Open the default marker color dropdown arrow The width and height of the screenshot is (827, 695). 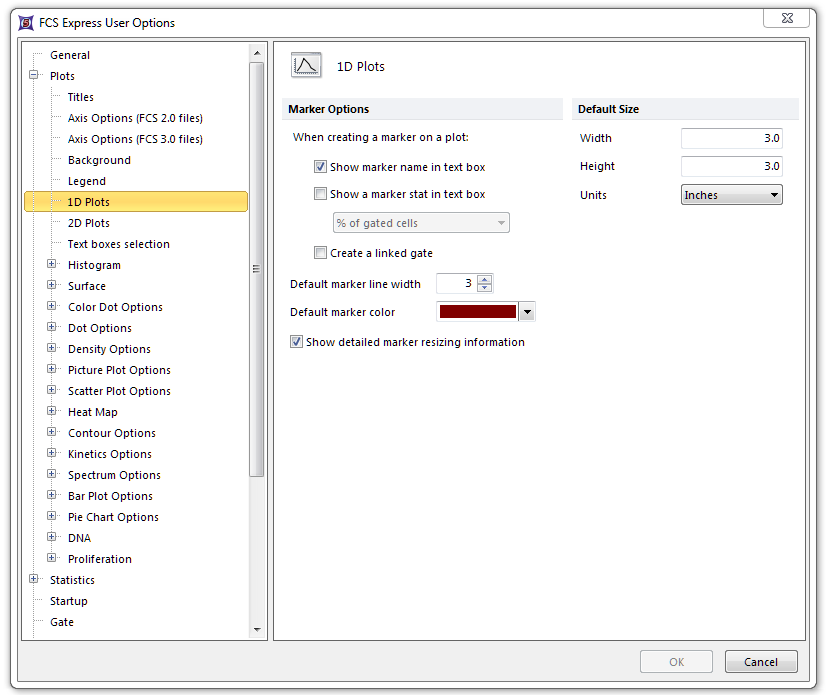pos(527,312)
